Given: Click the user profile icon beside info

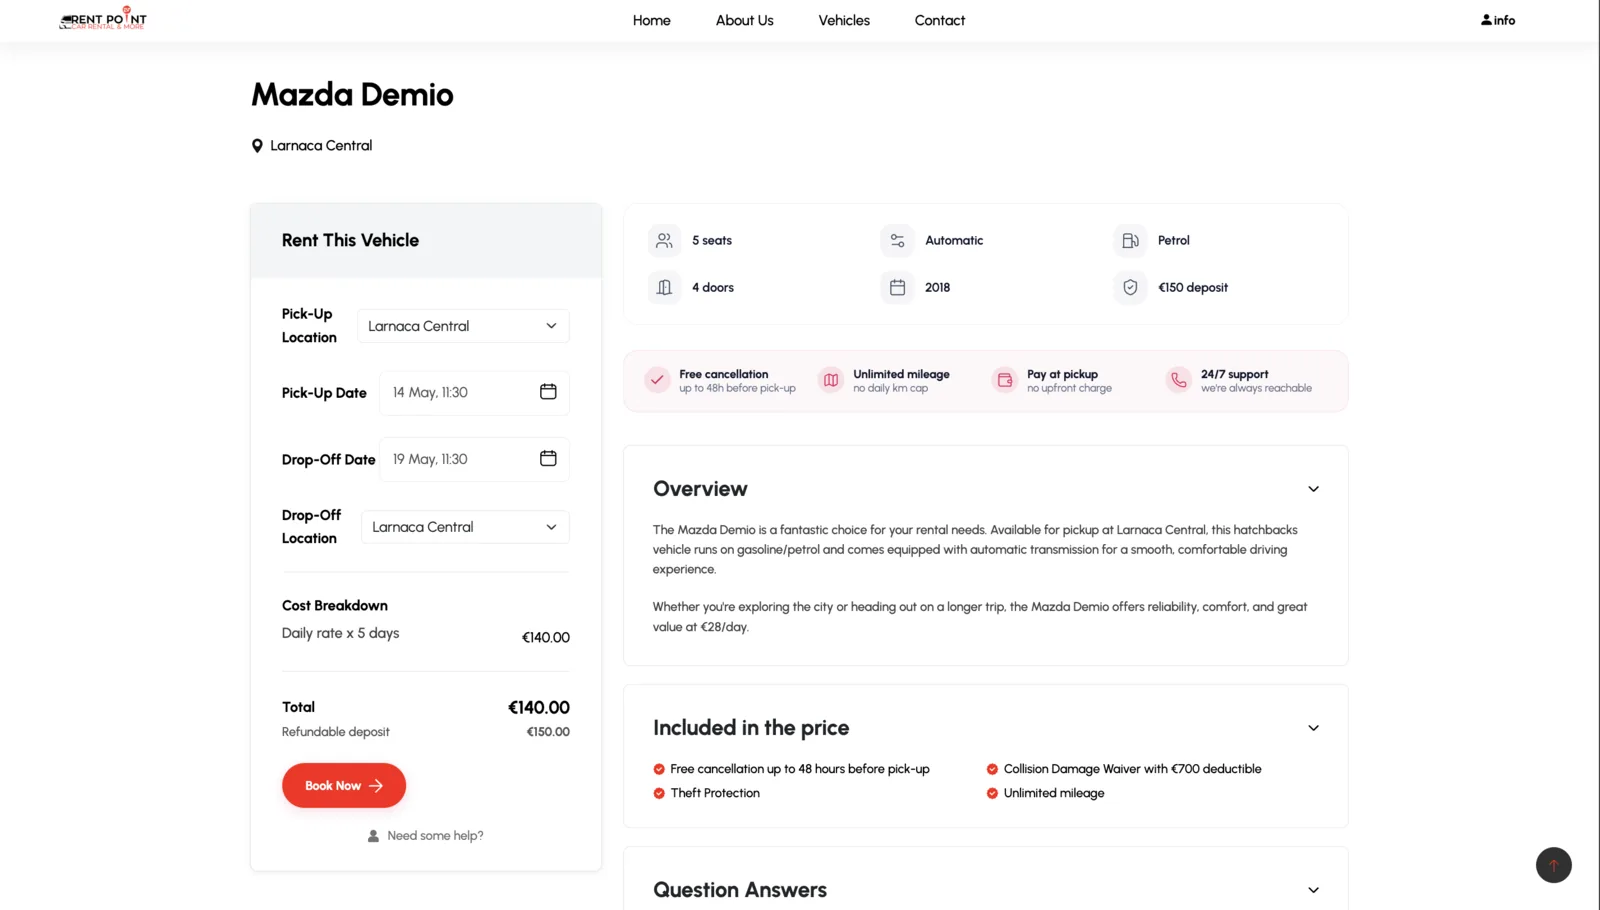Looking at the screenshot, I should [1486, 20].
